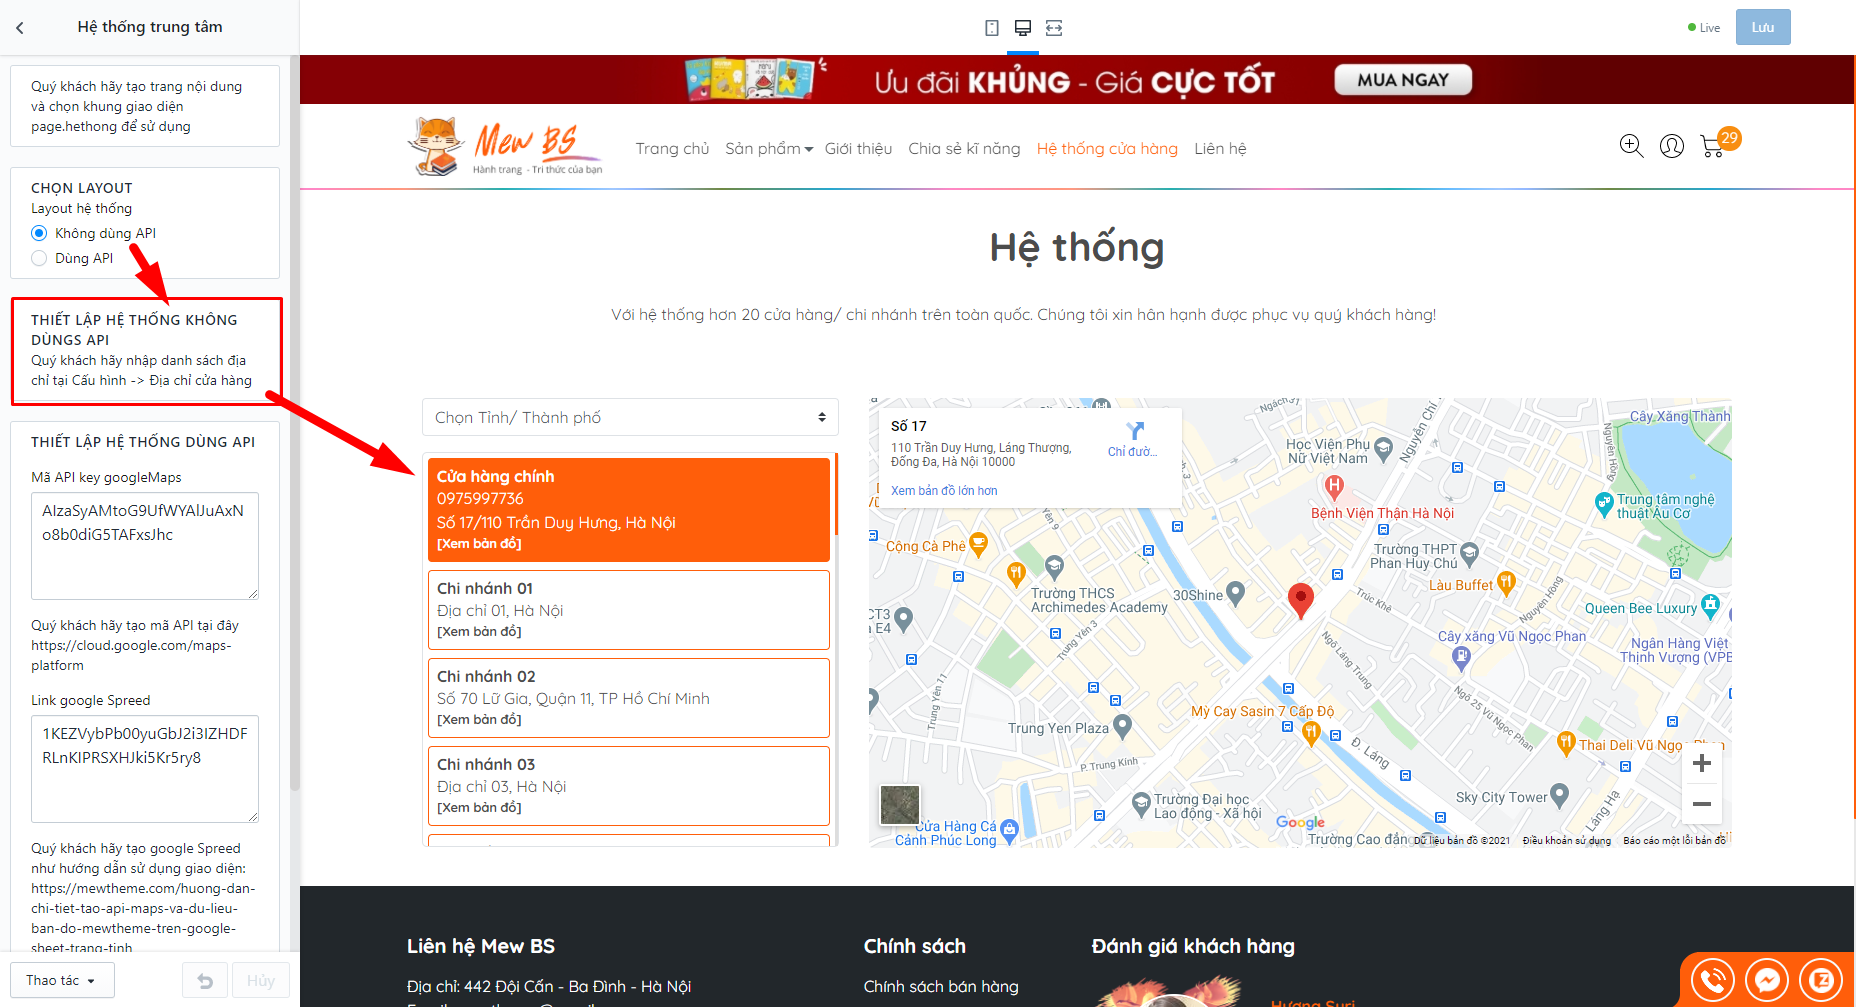The height and width of the screenshot is (1007, 1856).
Task: Expand the Sản phẩm menu
Action: coord(768,149)
